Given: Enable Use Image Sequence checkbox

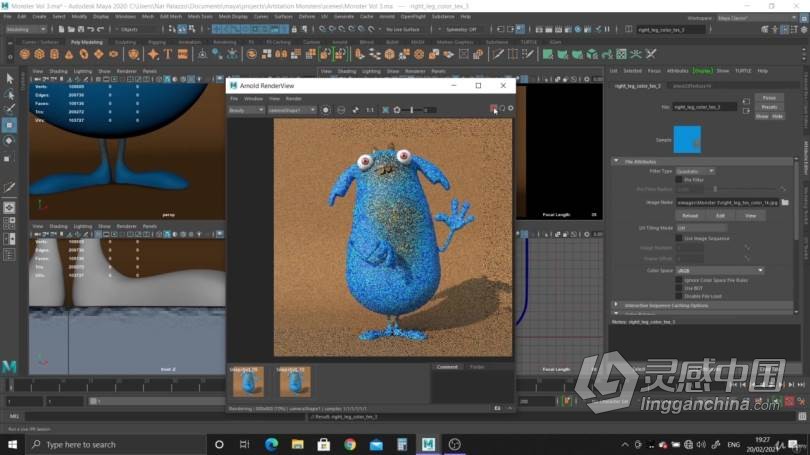Looking at the screenshot, I should [679, 238].
